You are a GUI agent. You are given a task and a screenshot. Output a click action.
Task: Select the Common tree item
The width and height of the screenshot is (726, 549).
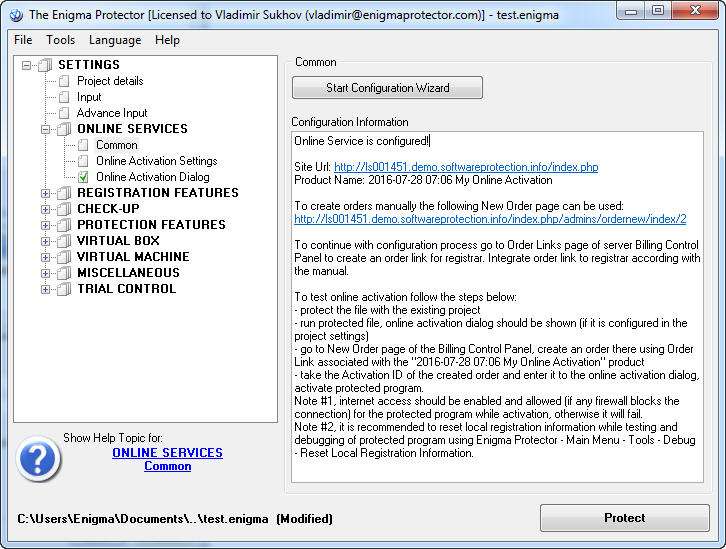click(117, 145)
